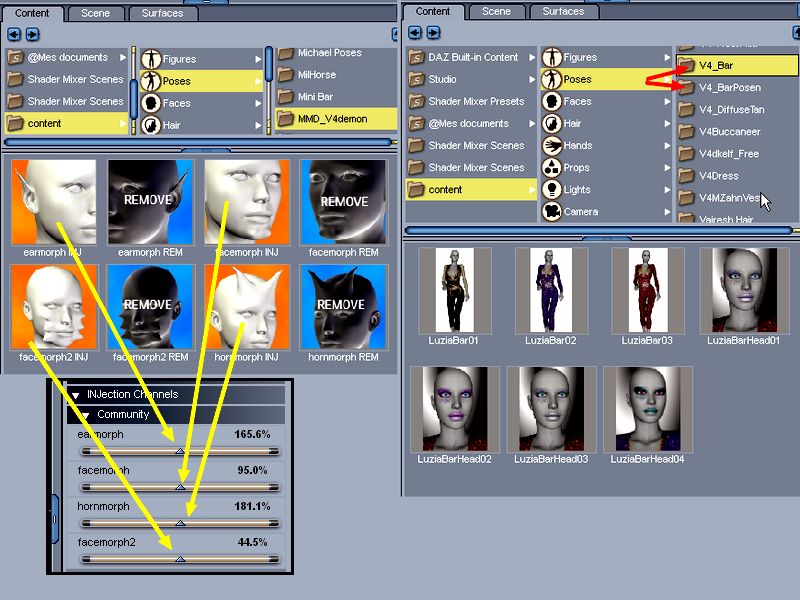This screenshot has width=800, height=600.
Task: Expand Props arrow in right panel
Action: [x=667, y=167]
